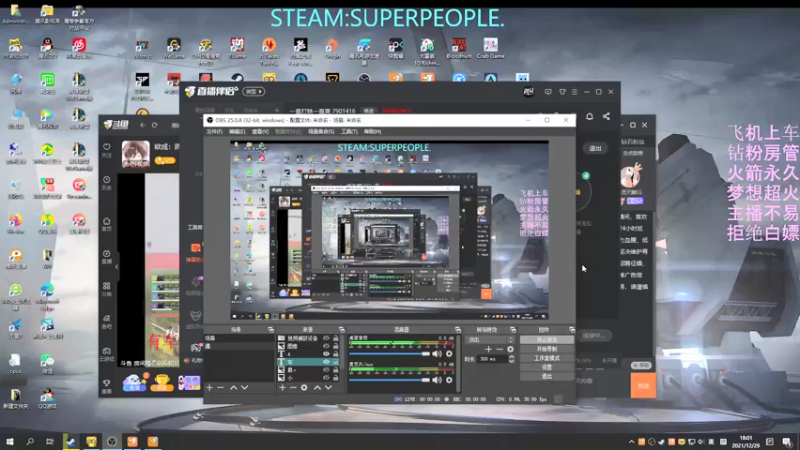This screenshot has height=450, width=800.
Task: Mute desktop audio speaker icon
Action: click(437, 354)
